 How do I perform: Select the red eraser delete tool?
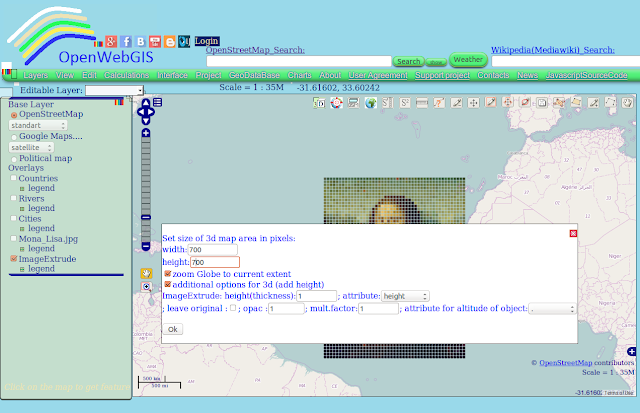pyautogui.click(x=525, y=102)
